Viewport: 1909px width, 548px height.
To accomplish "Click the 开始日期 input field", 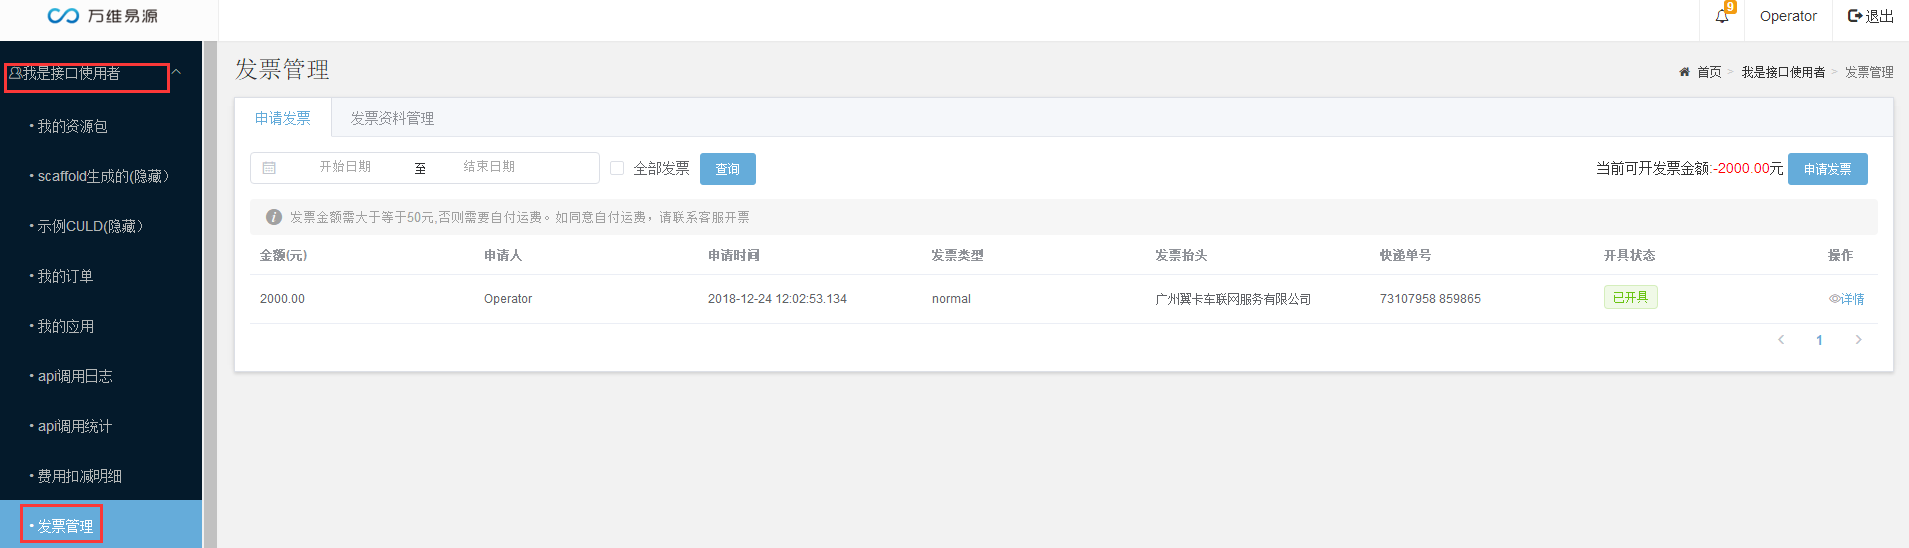I will (x=345, y=167).
